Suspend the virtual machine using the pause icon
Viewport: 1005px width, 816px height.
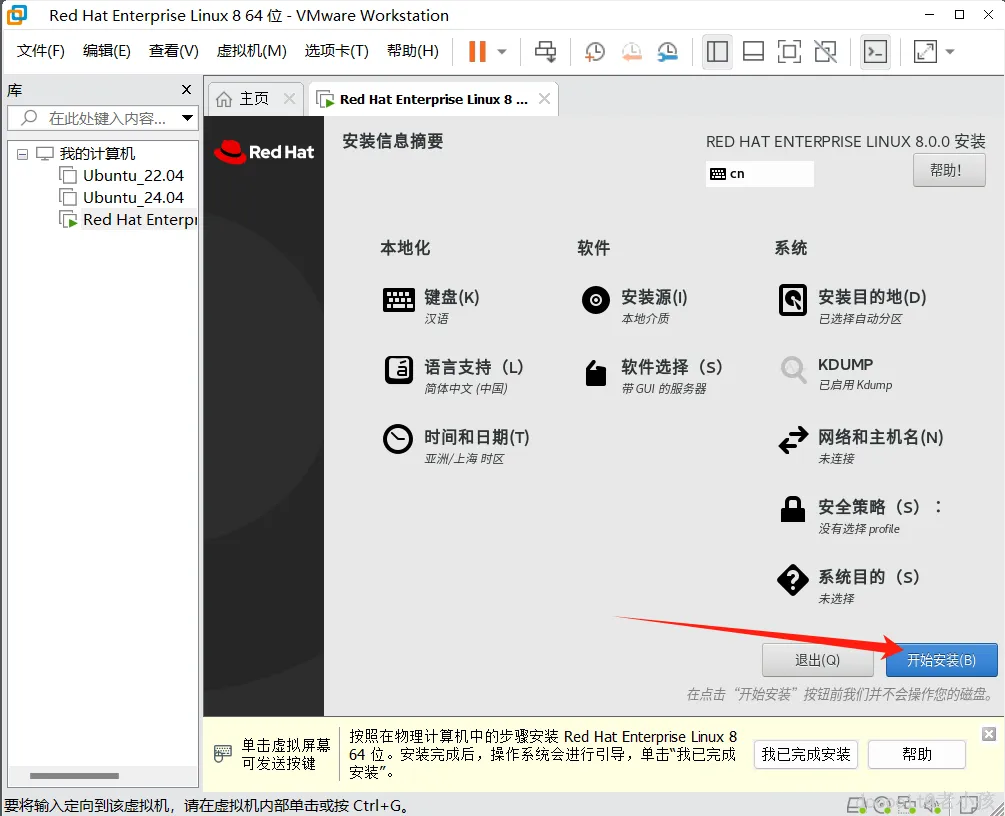(478, 51)
